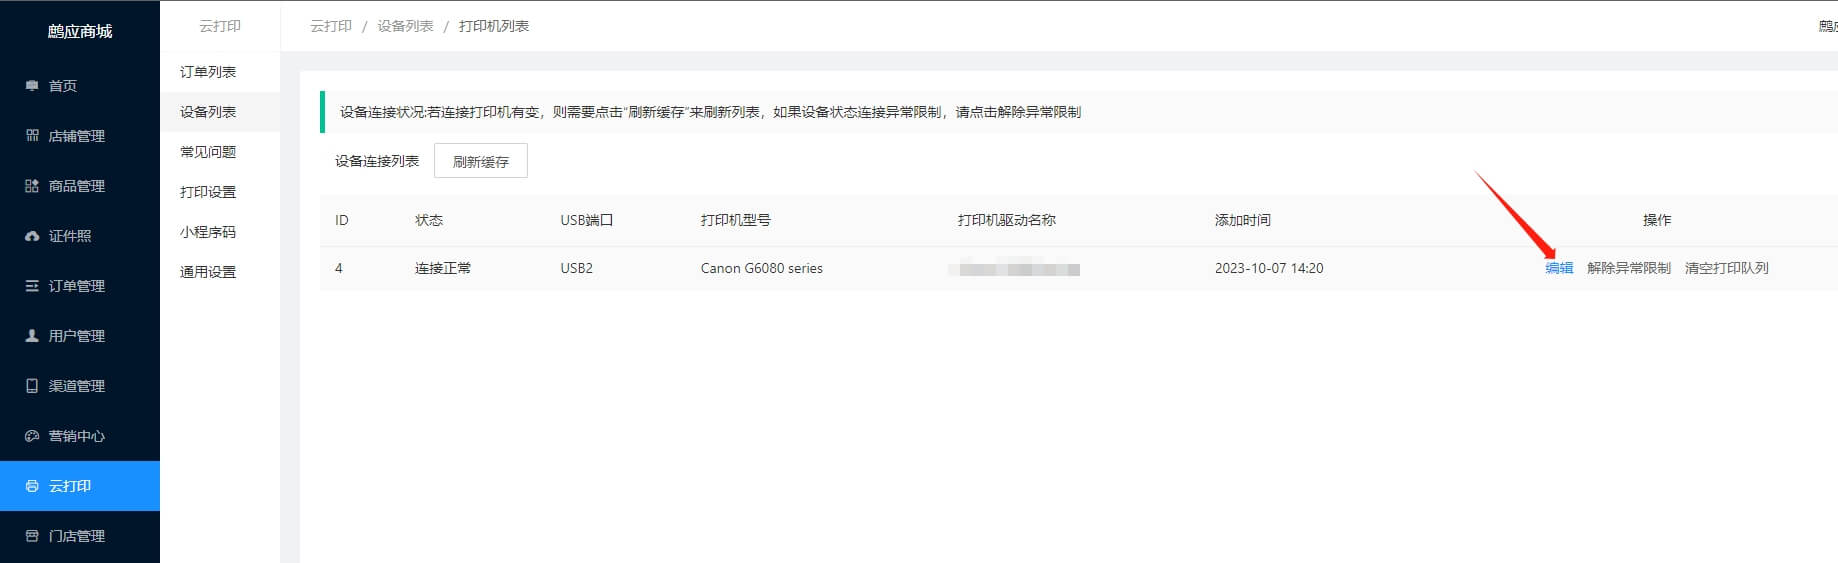This screenshot has height=563, width=1838.
Task: Click the 设备连接状况 notice text
Action: click(x=710, y=112)
